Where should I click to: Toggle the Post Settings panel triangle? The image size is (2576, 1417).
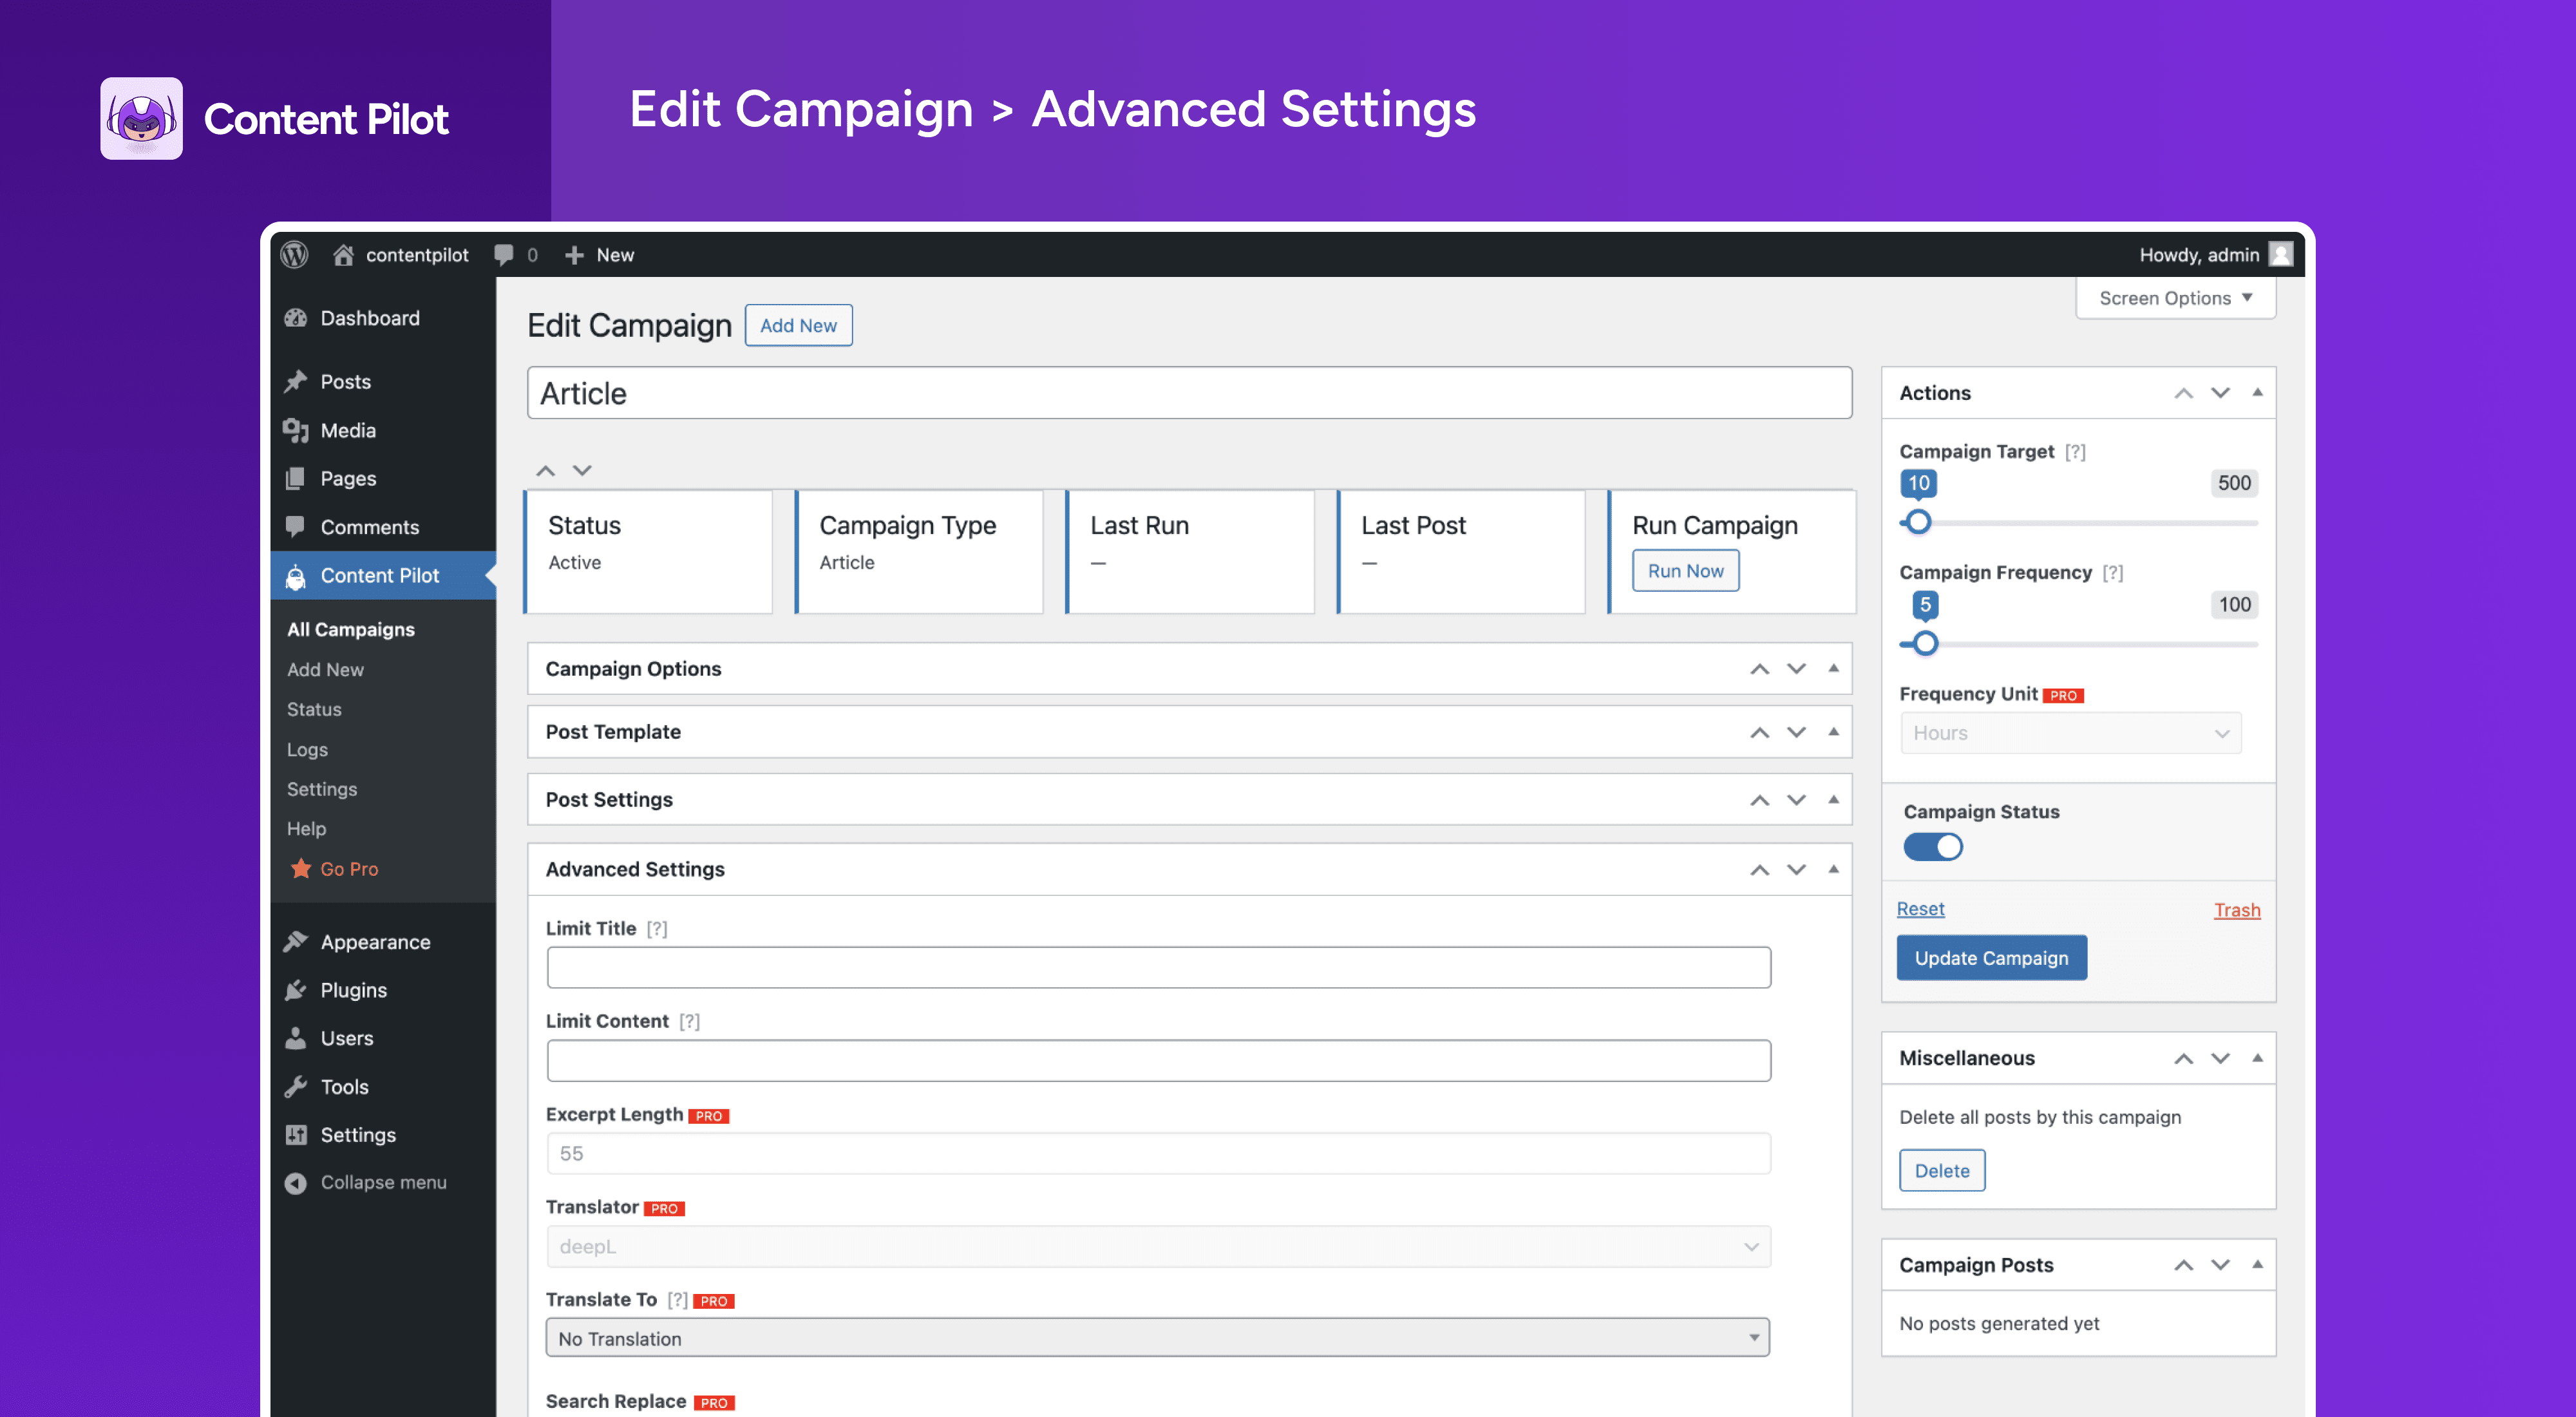coord(1833,799)
